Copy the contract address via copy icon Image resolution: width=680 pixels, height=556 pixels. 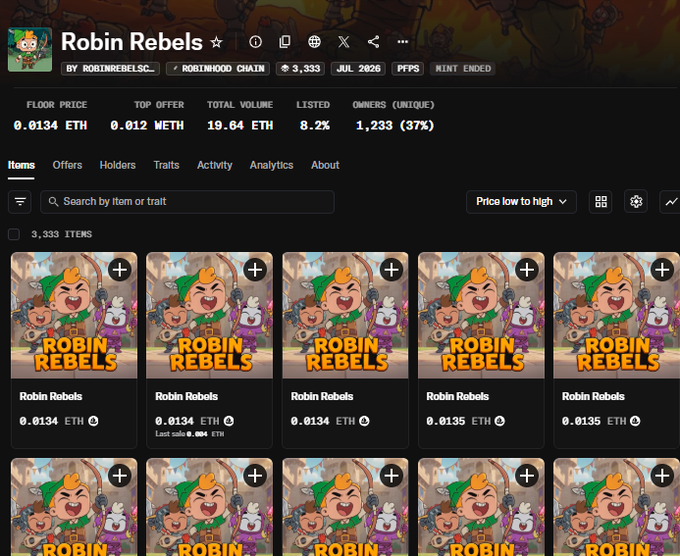285,42
